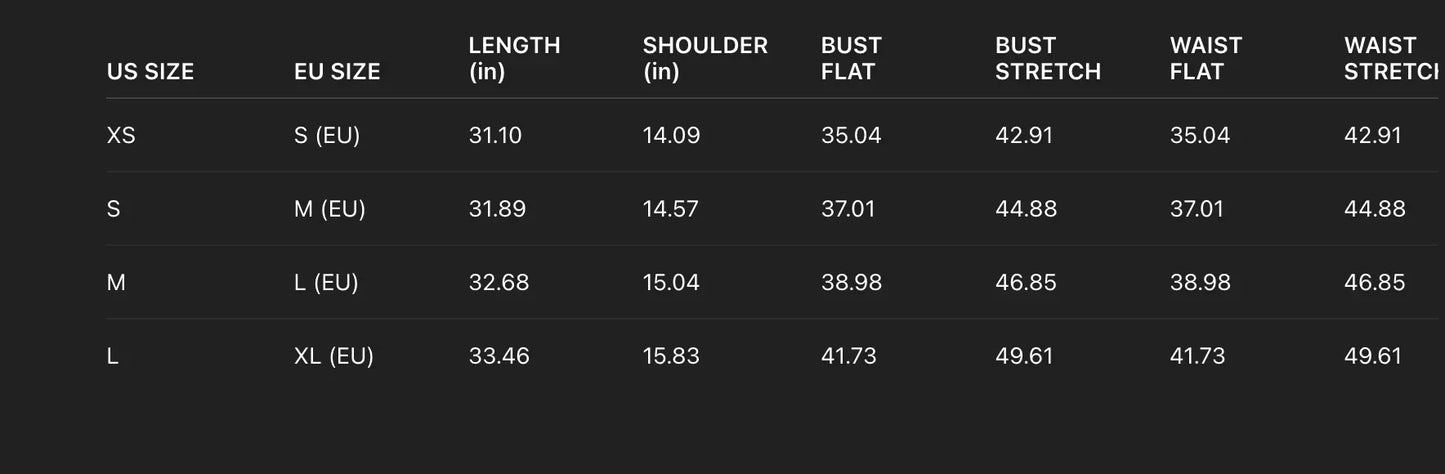
Task: Click the BUST FLAT column header
Action: click(851, 59)
